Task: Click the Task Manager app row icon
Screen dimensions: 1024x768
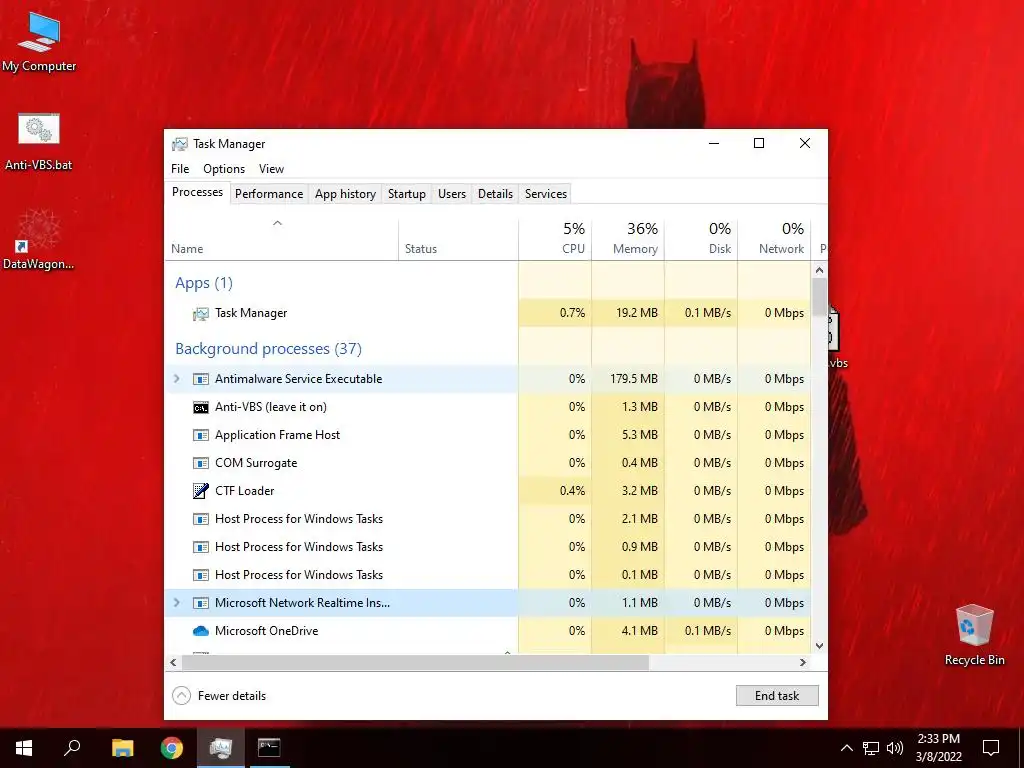Action: 200,313
